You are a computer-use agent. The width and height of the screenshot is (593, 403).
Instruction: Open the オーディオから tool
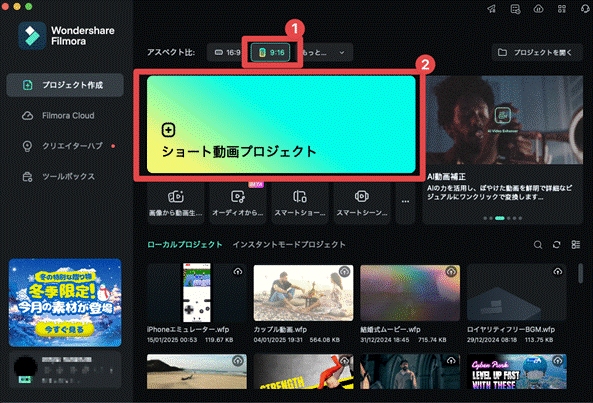pyautogui.click(x=238, y=204)
